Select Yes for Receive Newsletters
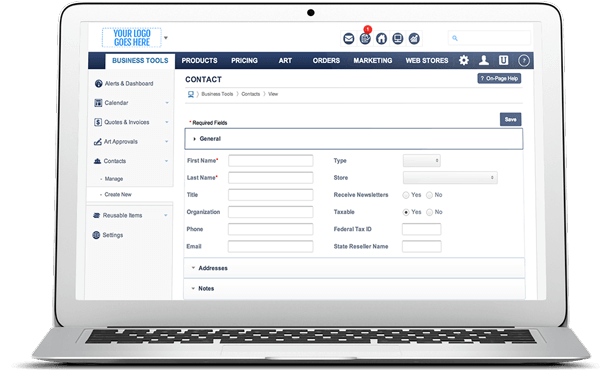The width and height of the screenshot is (610, 370). (x=406, y=195)
